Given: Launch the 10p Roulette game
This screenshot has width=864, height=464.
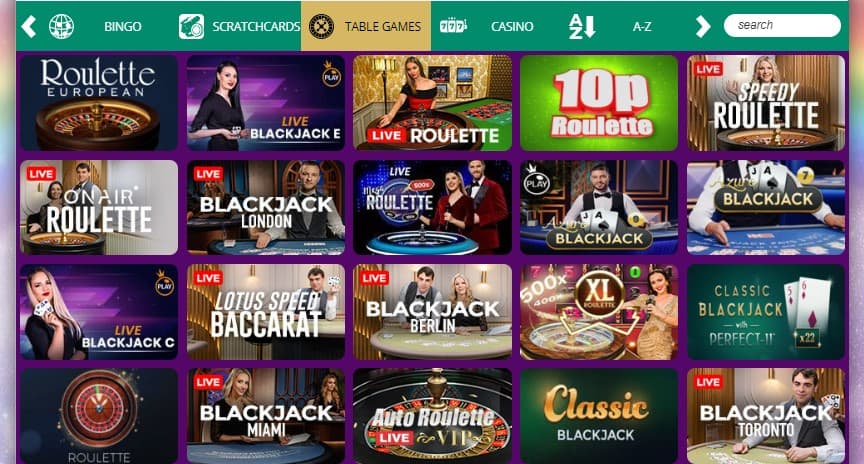Looking at the screenshot, I should point(599,102).
